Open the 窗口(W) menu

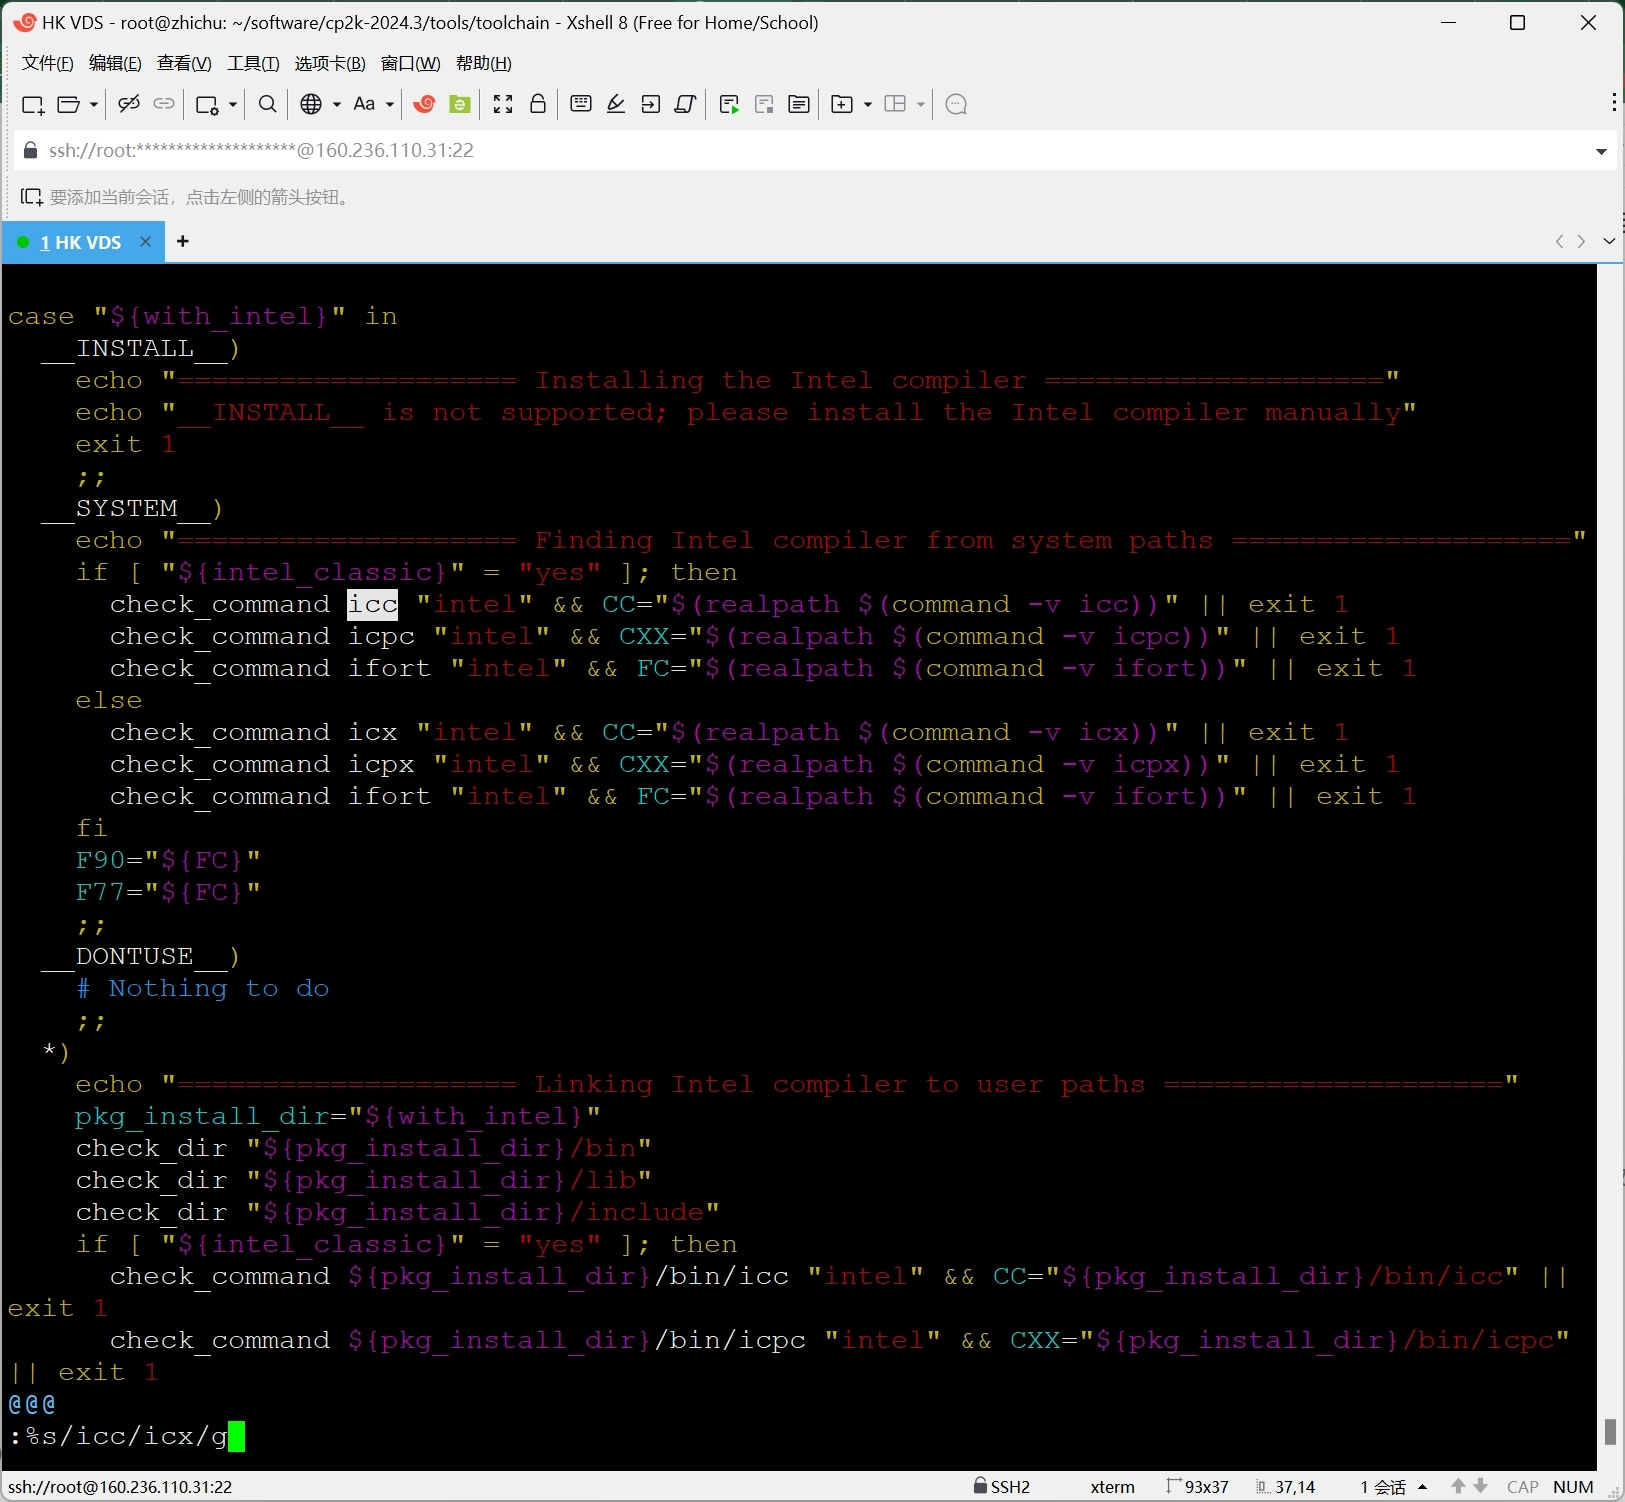coord(411,63)
